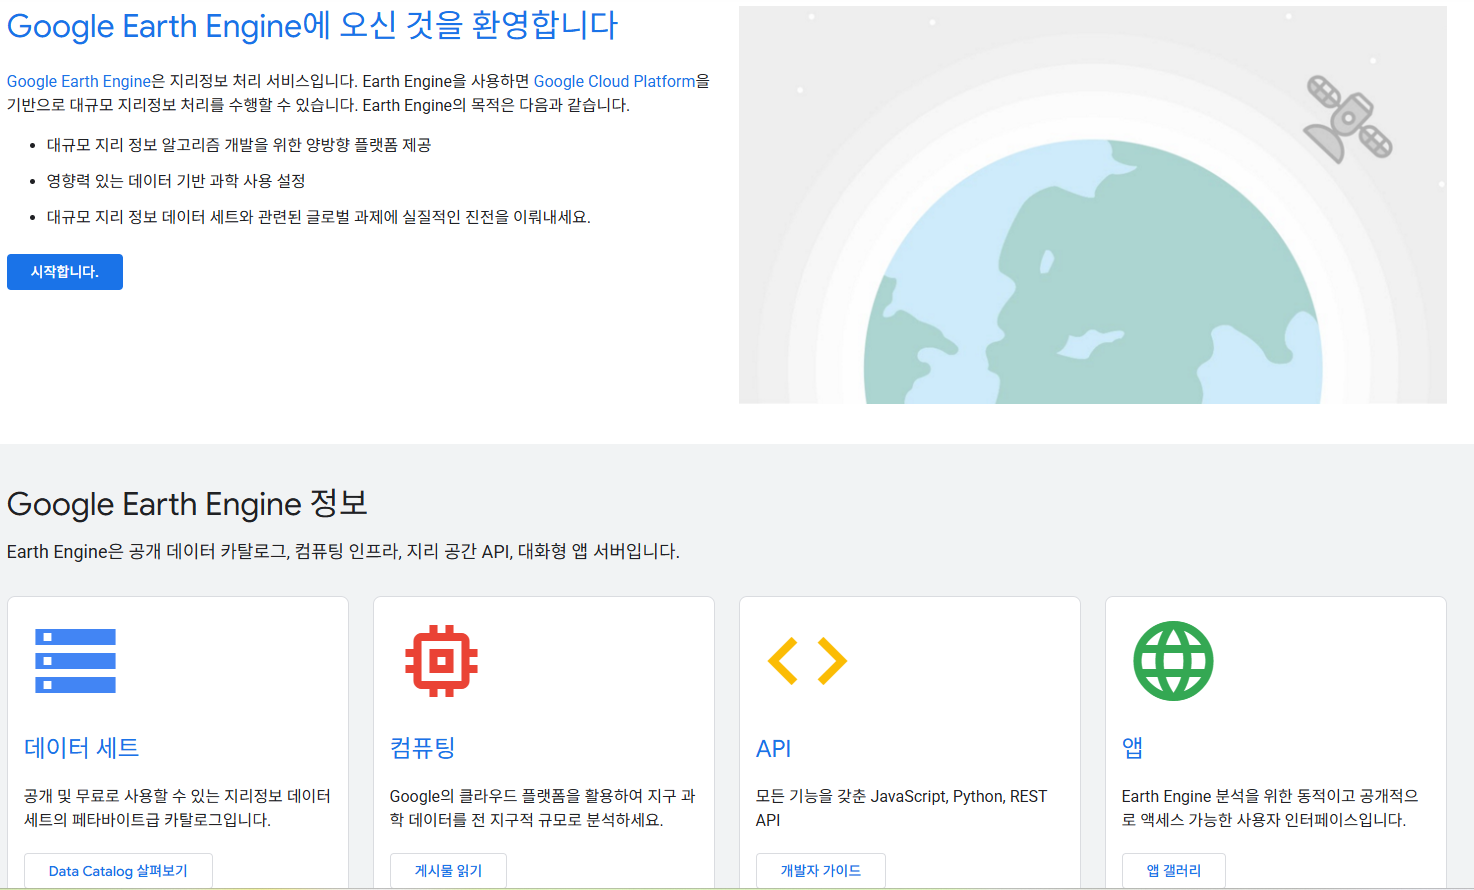Open the 게시물 읽기 button
Viewport: 1474px width, 890px height.
(x=448, y=871)
